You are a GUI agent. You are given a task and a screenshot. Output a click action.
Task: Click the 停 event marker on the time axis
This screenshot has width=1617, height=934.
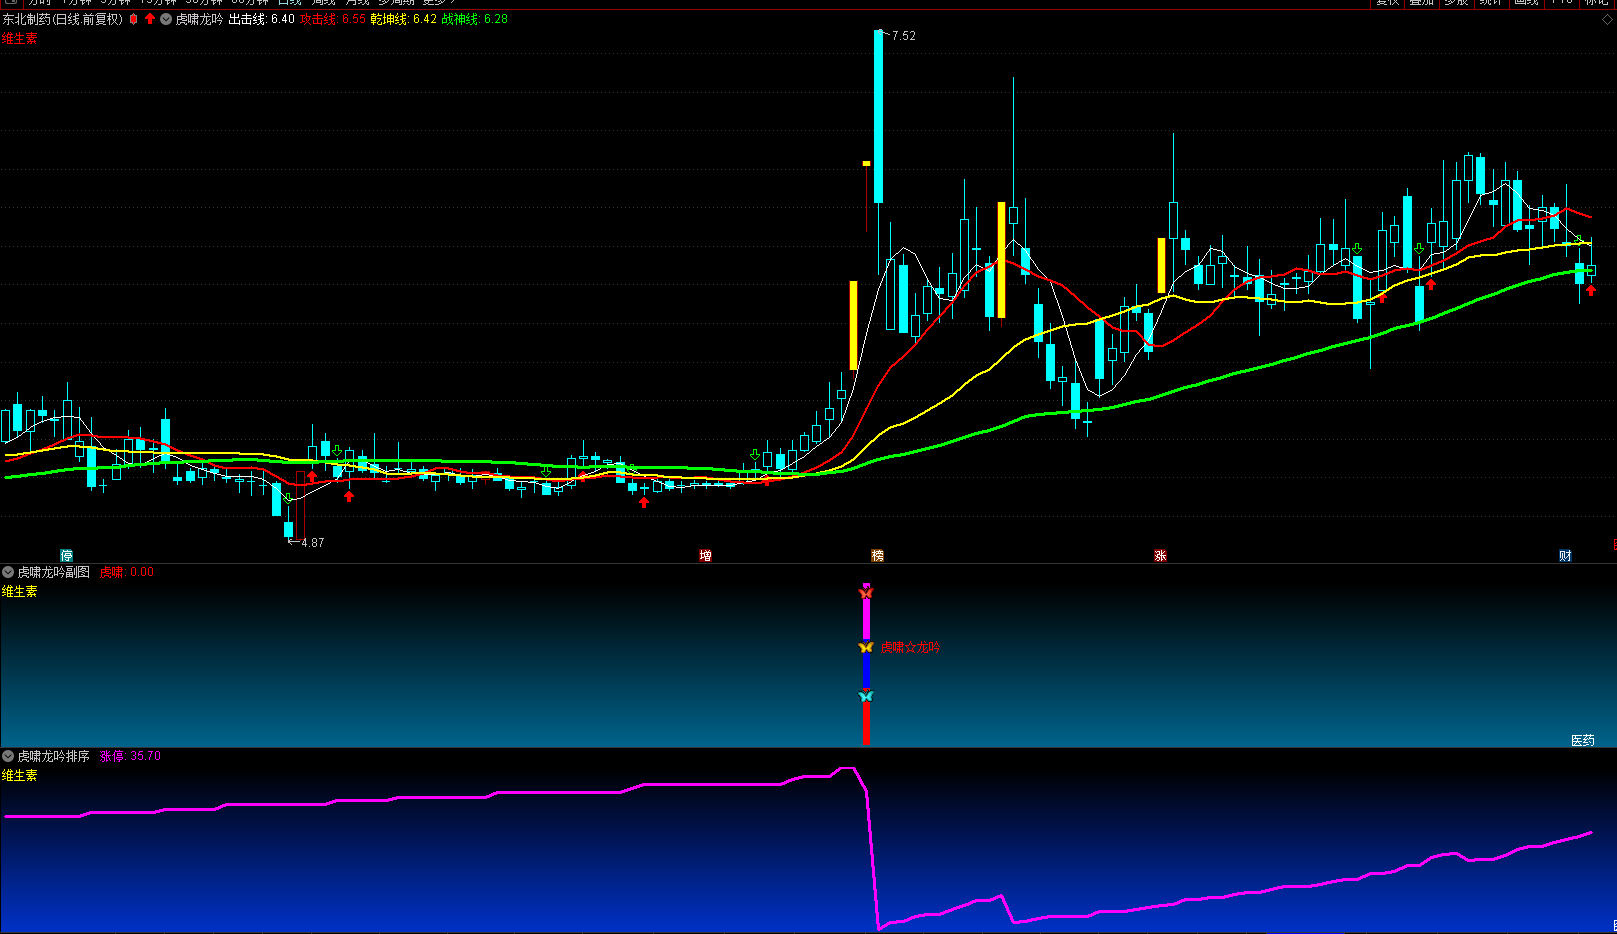[67, 556]
